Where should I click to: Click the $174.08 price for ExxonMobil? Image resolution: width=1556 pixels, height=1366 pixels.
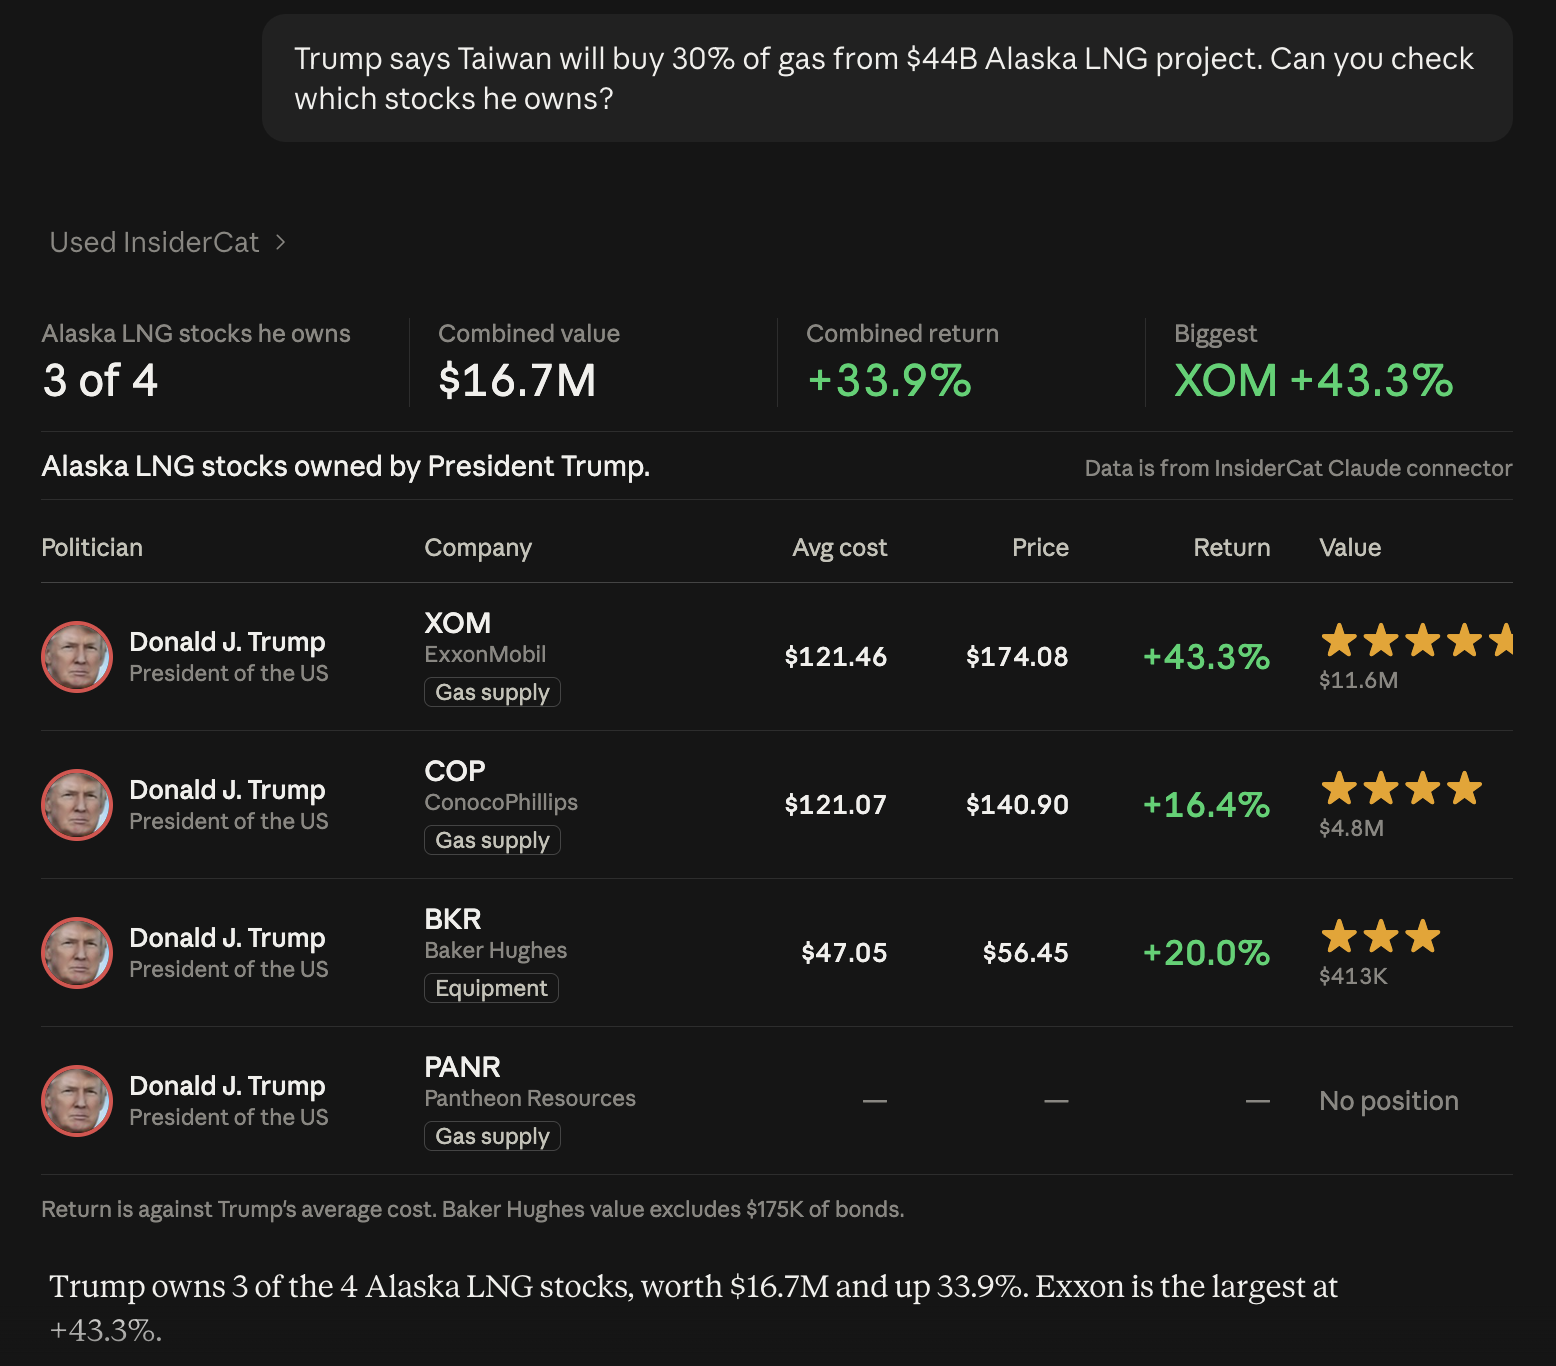point(1017,657)
